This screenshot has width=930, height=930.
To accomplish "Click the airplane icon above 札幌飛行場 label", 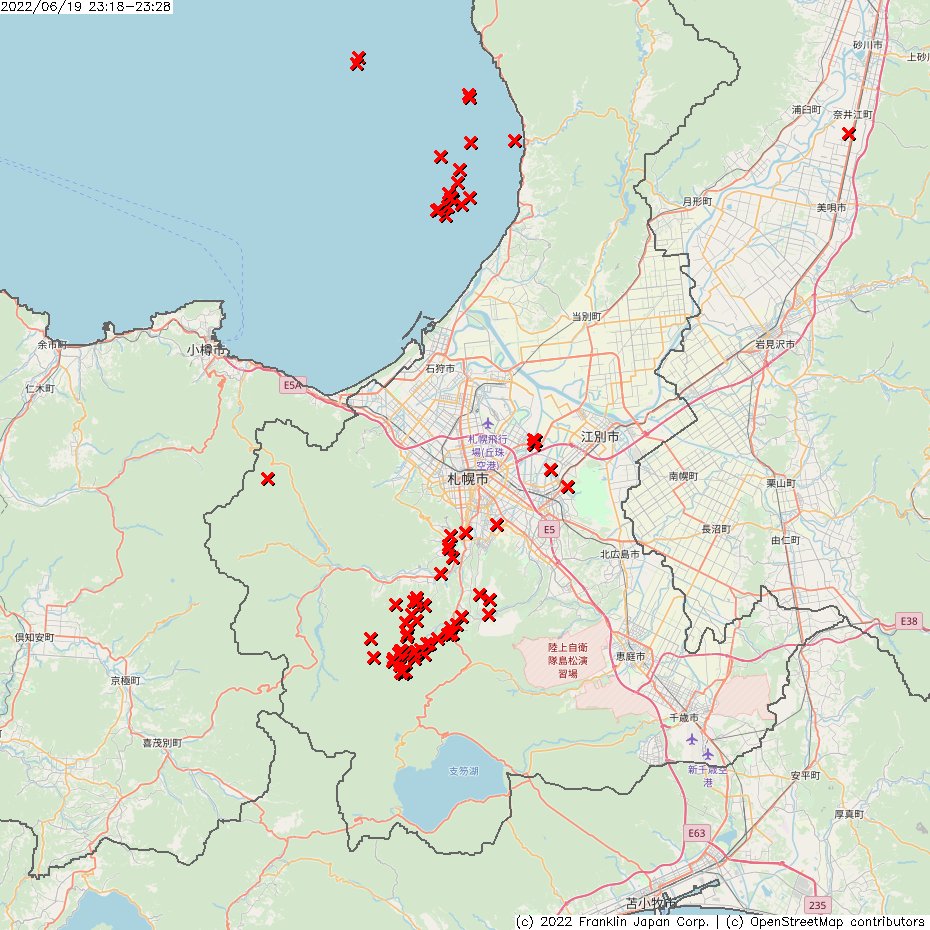I will pos(488,423).
